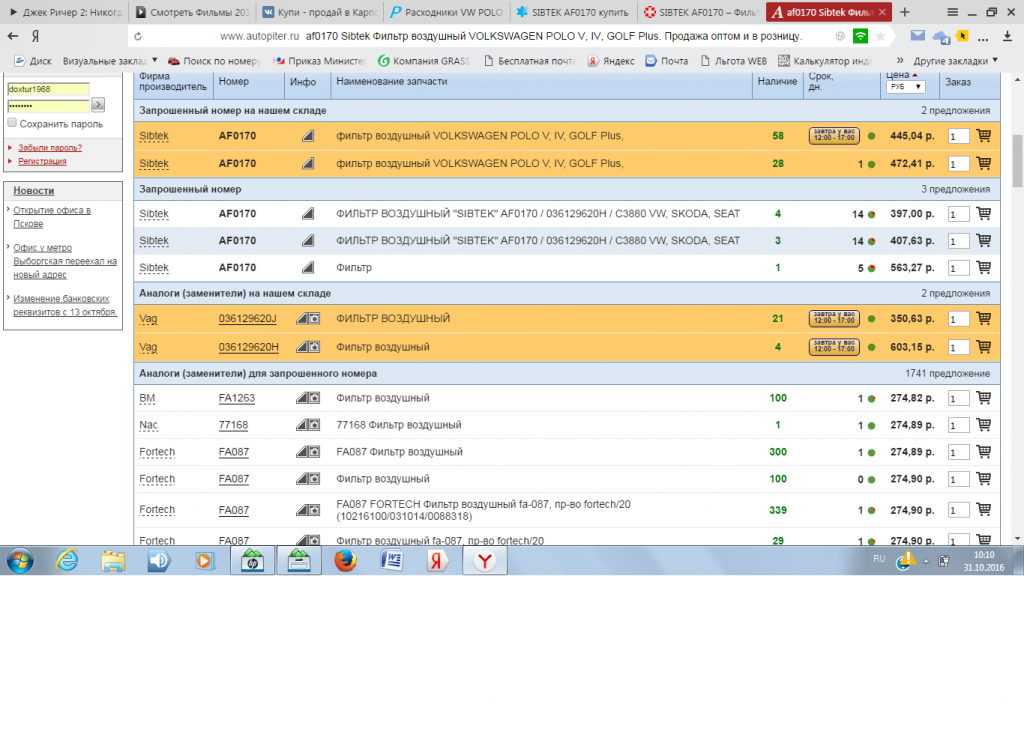
Task: Switch to SIBTEK AF0170 купить tab
Action: [x=573, y=12]
